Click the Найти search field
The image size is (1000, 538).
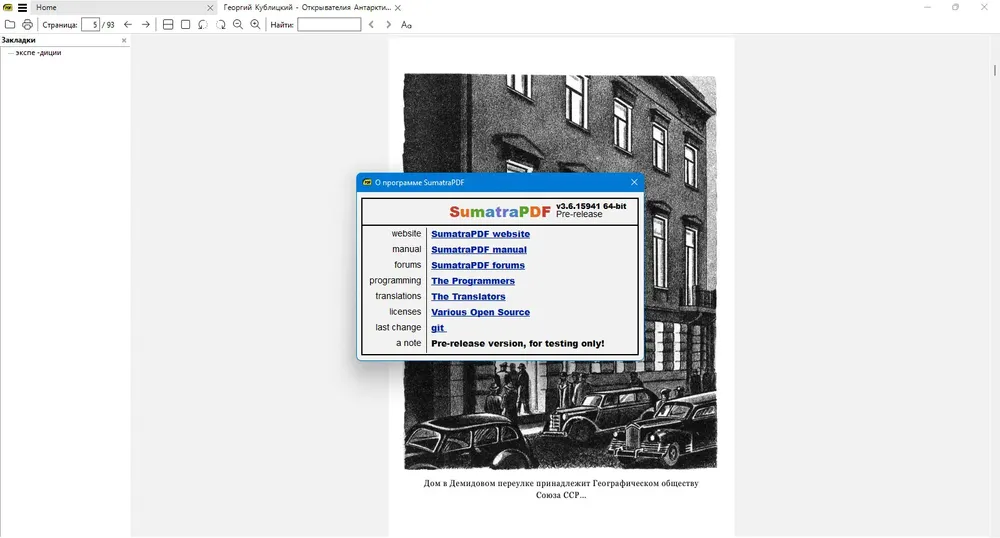[329, 25]
